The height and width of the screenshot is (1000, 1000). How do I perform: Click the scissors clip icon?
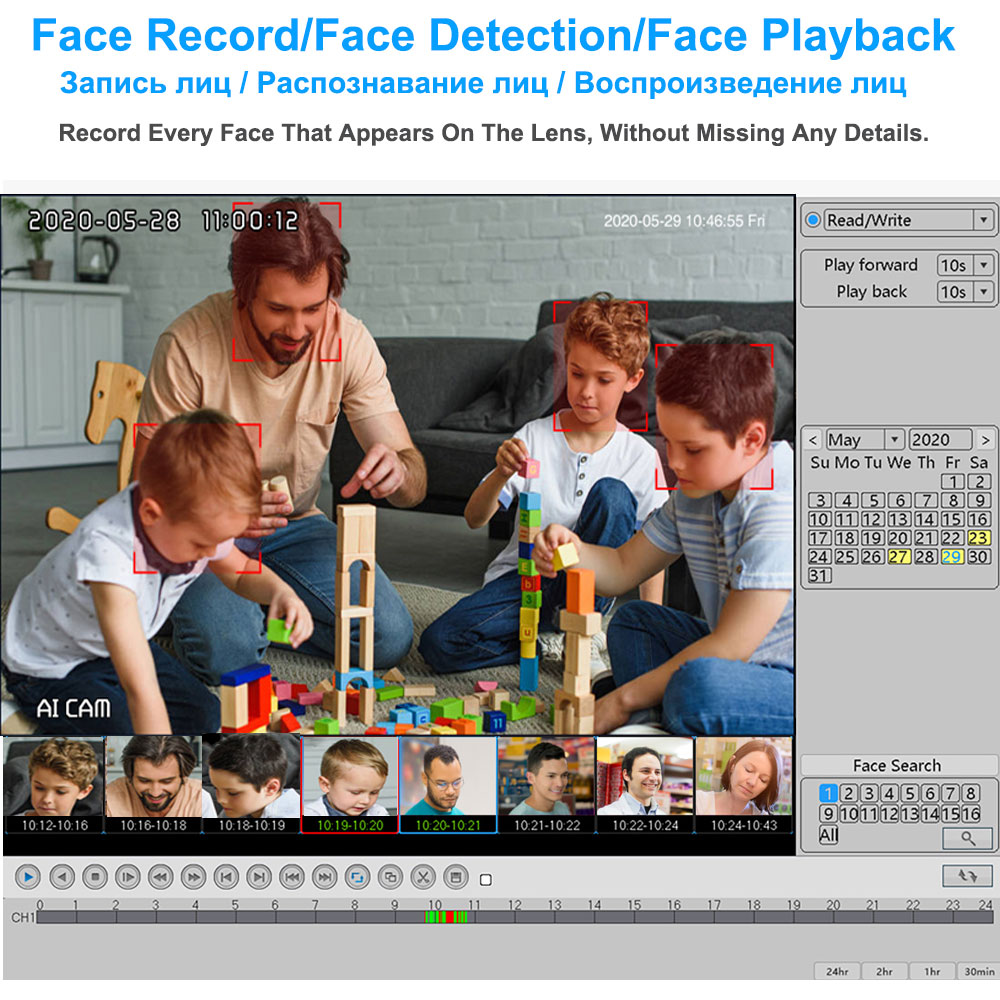pyautogui.click(x=422, y=878)
